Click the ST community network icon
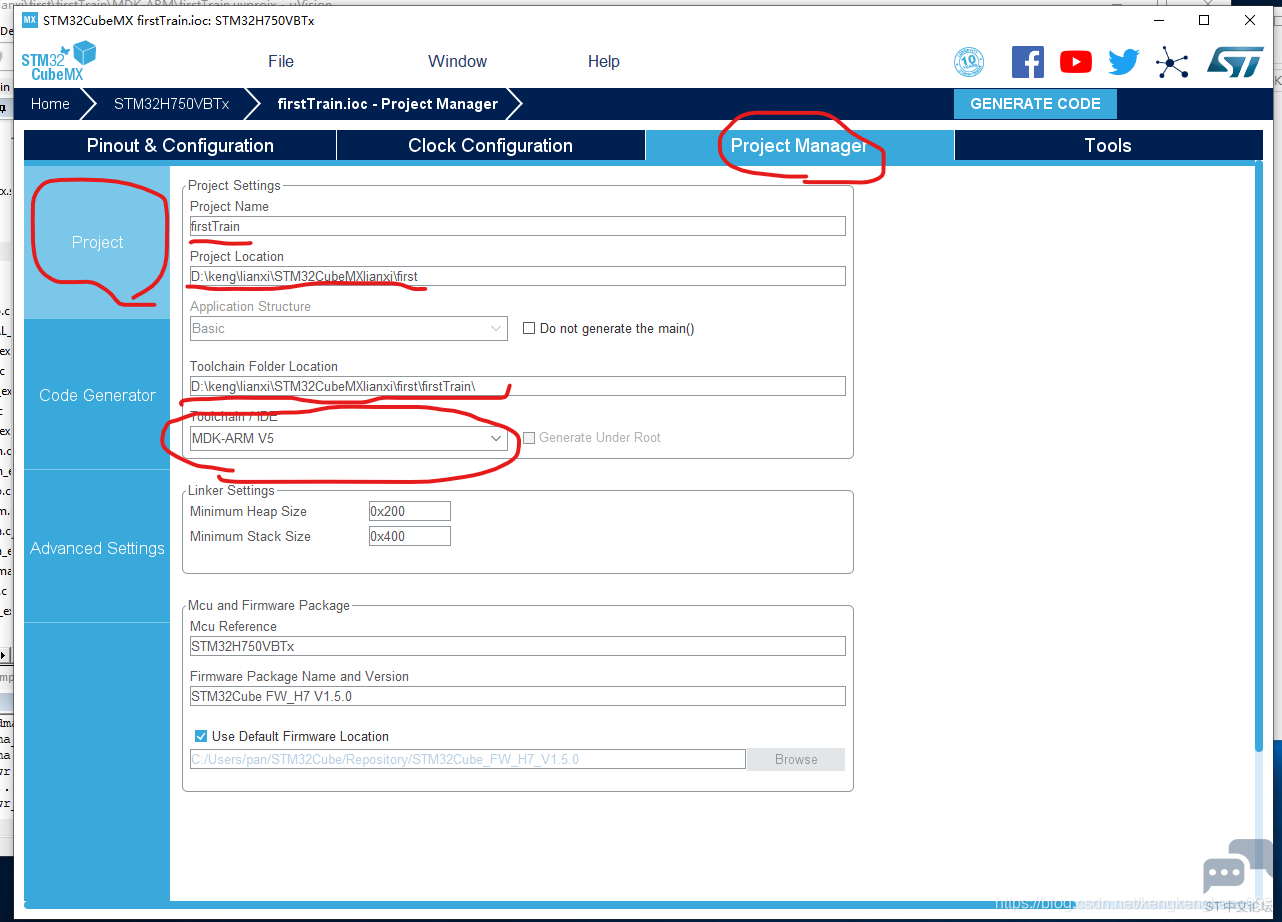1282x922 pixels. (x=1172, y=62)
